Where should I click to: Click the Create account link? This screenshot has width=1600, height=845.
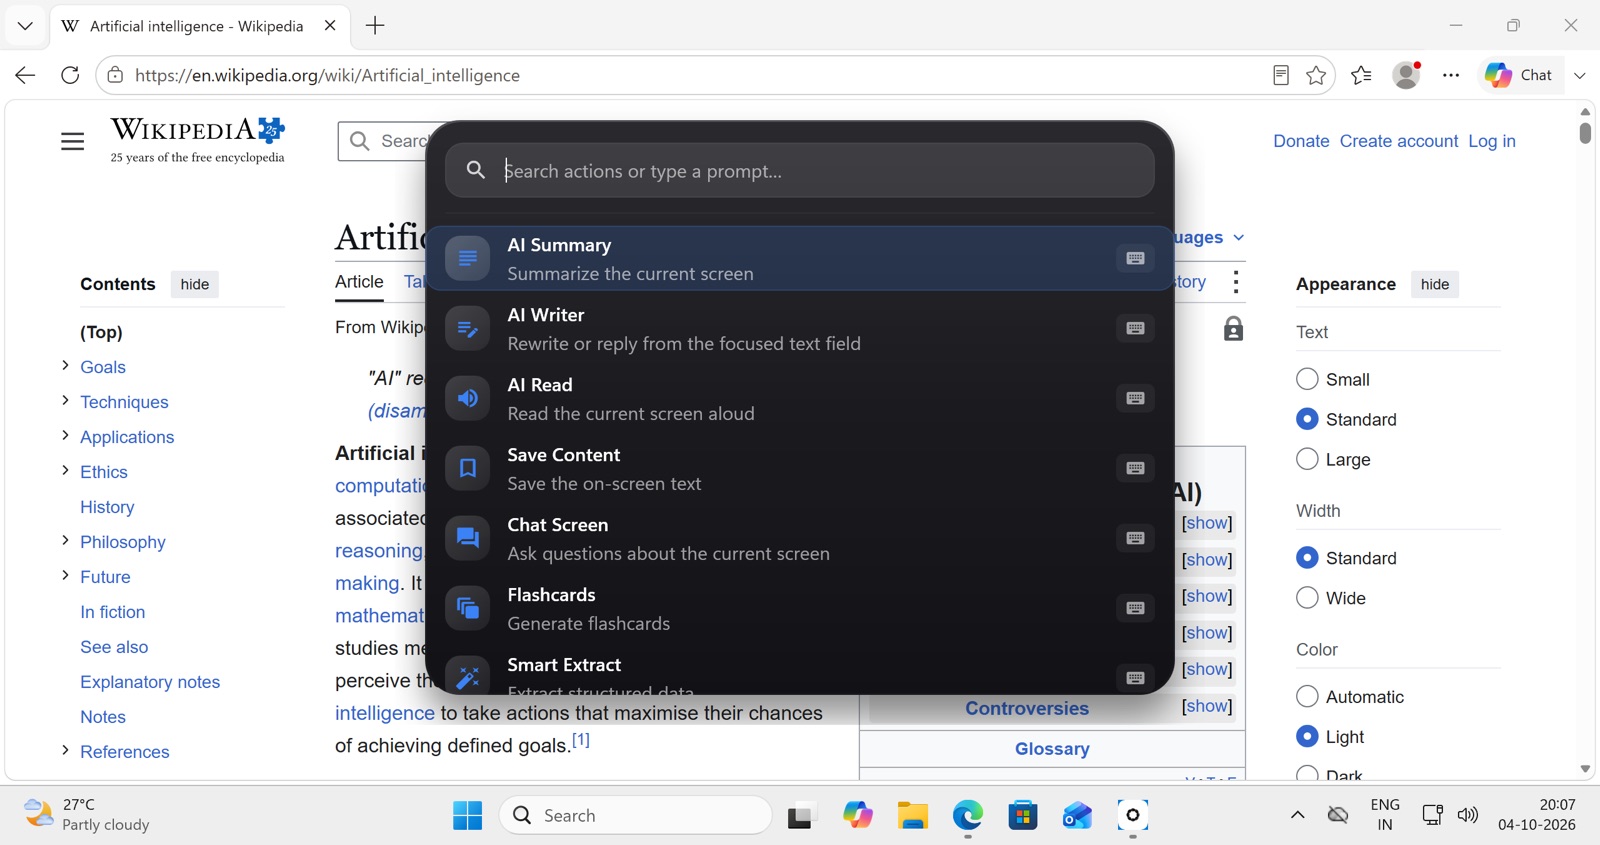[1399, 141]
